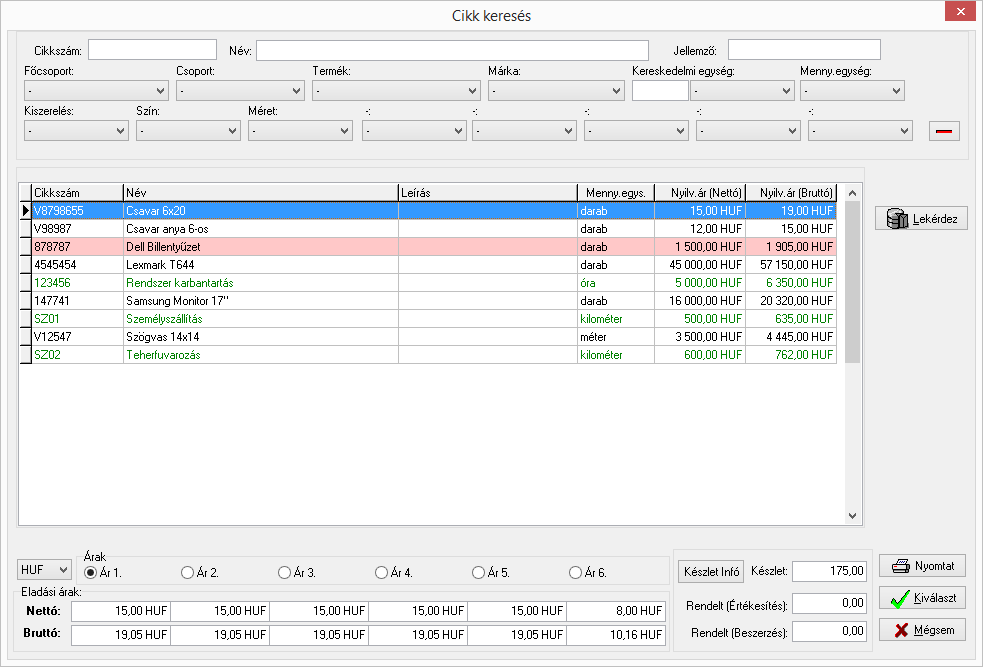The width and height of the screenshot is (983, 667).
Task: Open the Méret dropdown
Action: [300, 131]
